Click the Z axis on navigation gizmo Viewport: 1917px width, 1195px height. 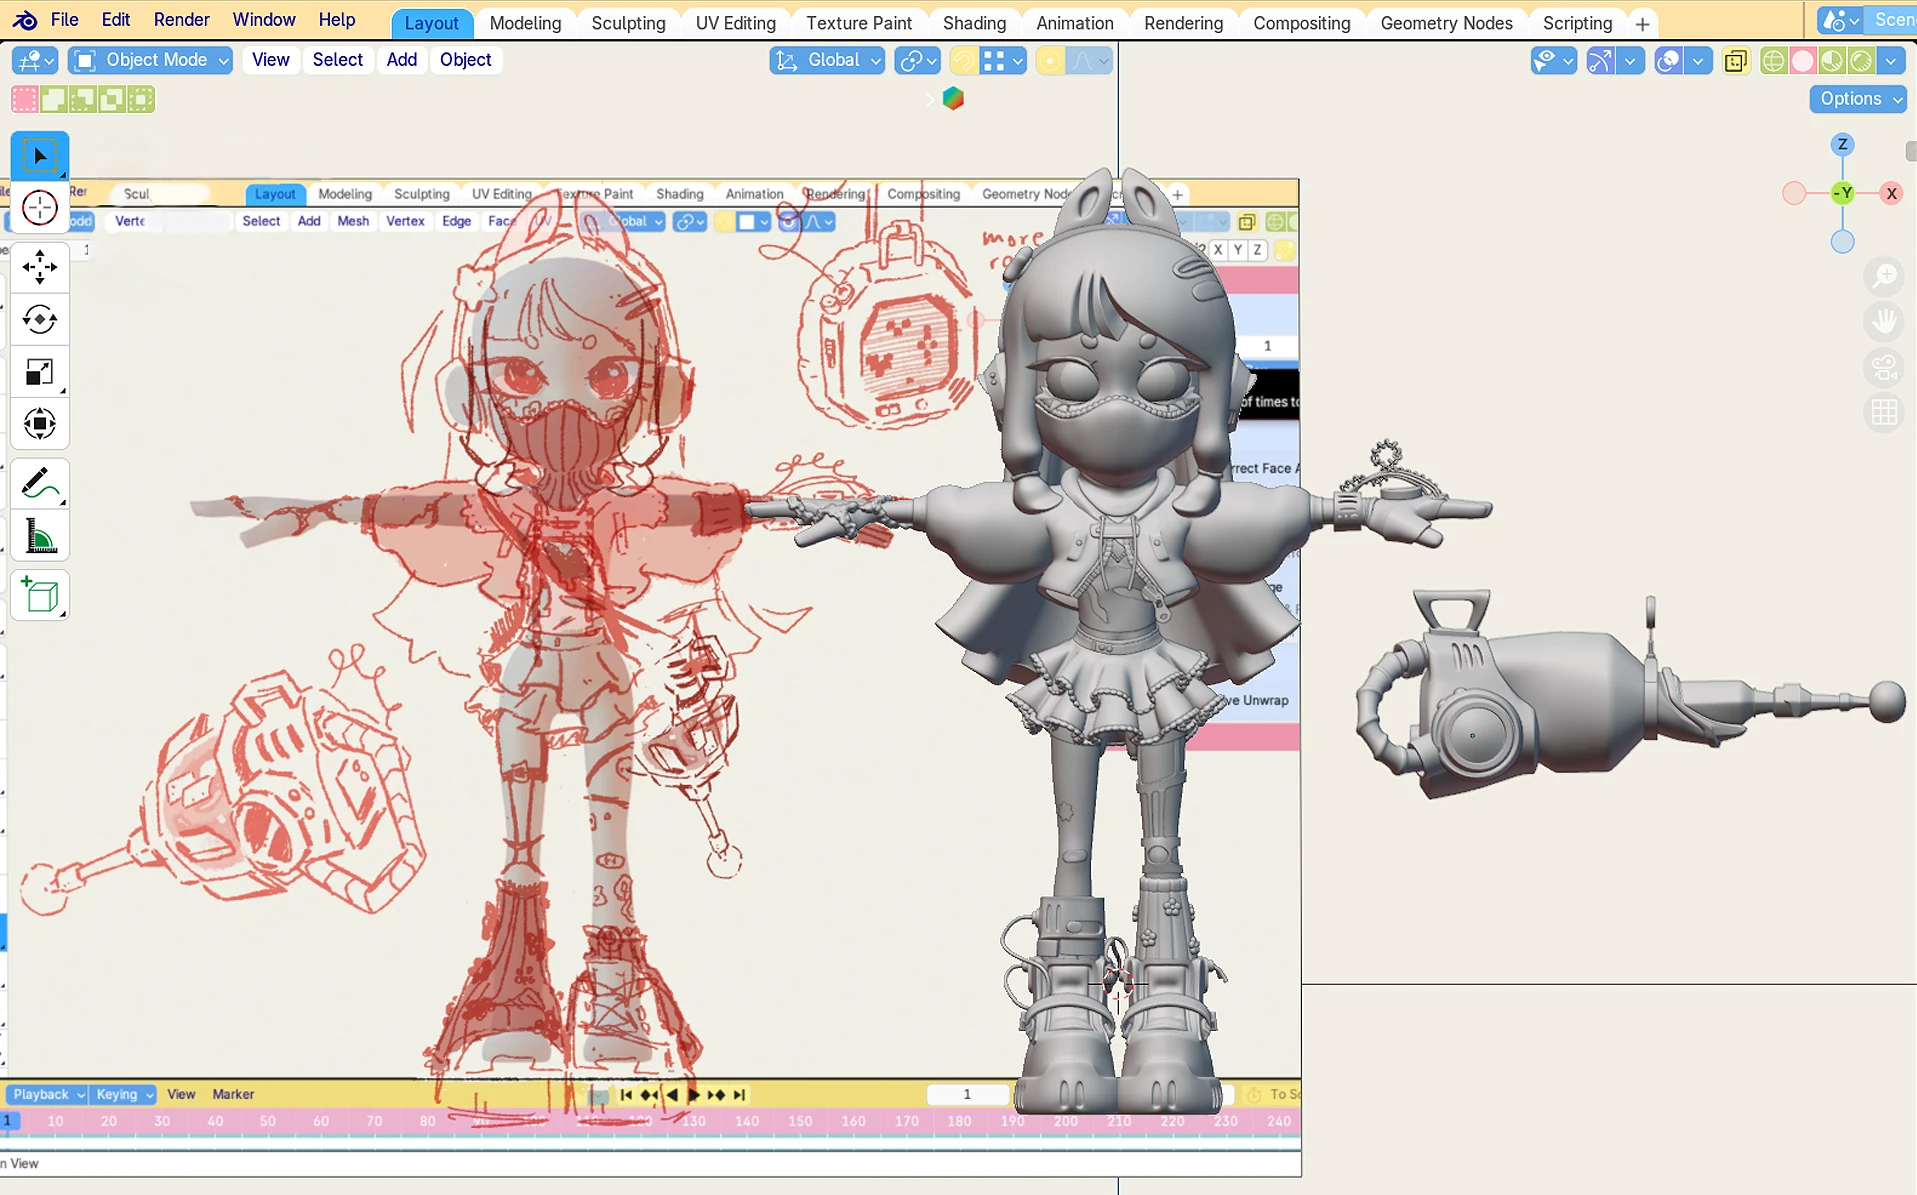click(x=1842, y=144)
